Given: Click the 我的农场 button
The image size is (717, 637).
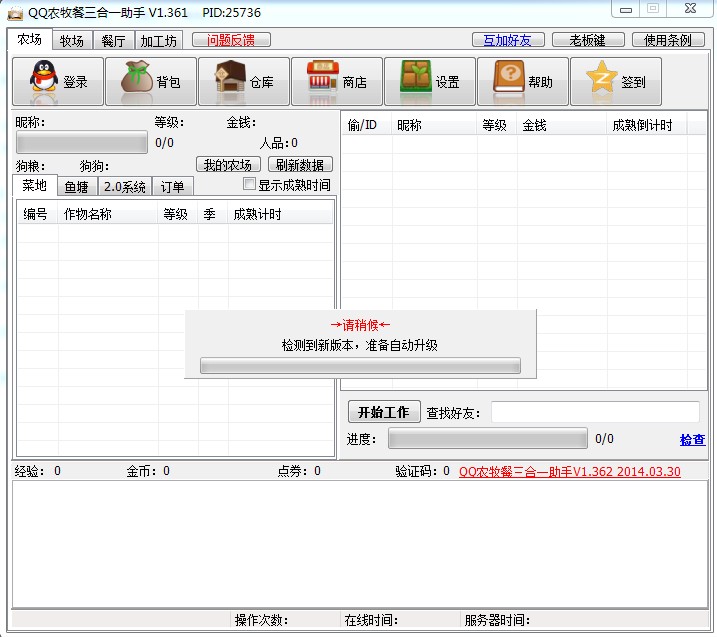Looking at the screenshot, I should point(228,165).
